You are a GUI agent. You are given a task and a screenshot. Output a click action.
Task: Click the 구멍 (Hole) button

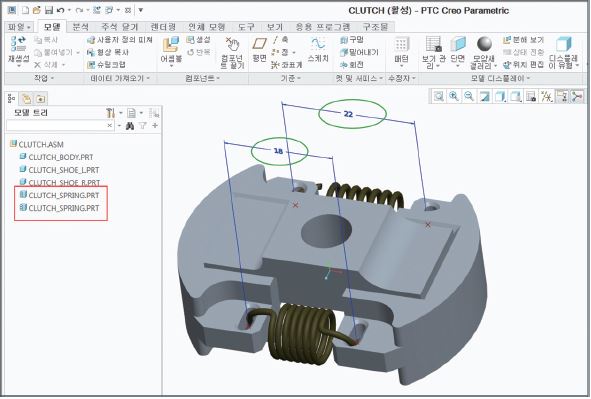click(352, 40)
